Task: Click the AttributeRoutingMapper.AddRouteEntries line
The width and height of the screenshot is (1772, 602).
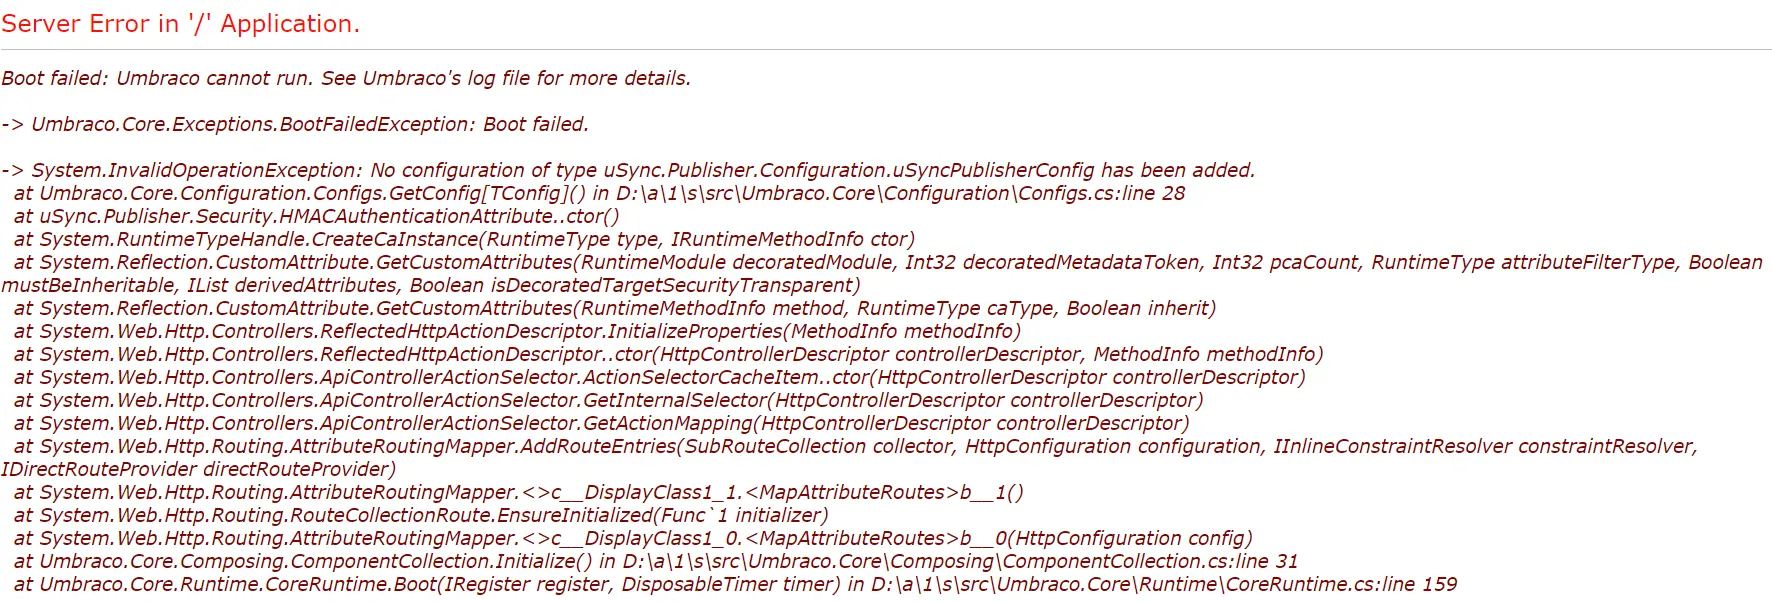Action: tap(855, 446)
